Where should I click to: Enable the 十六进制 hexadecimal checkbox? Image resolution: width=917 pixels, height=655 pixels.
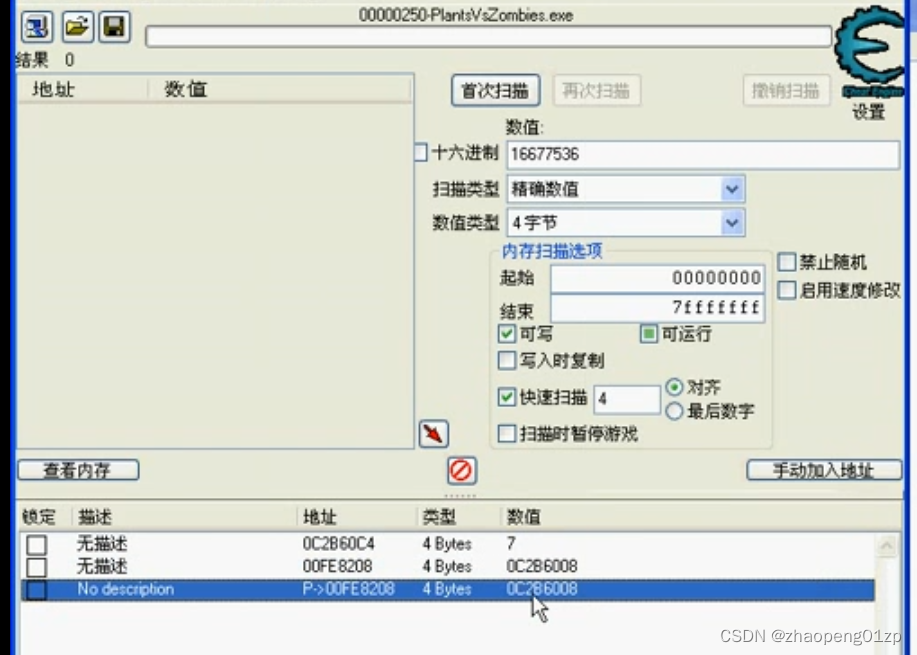tap(419, 153)
